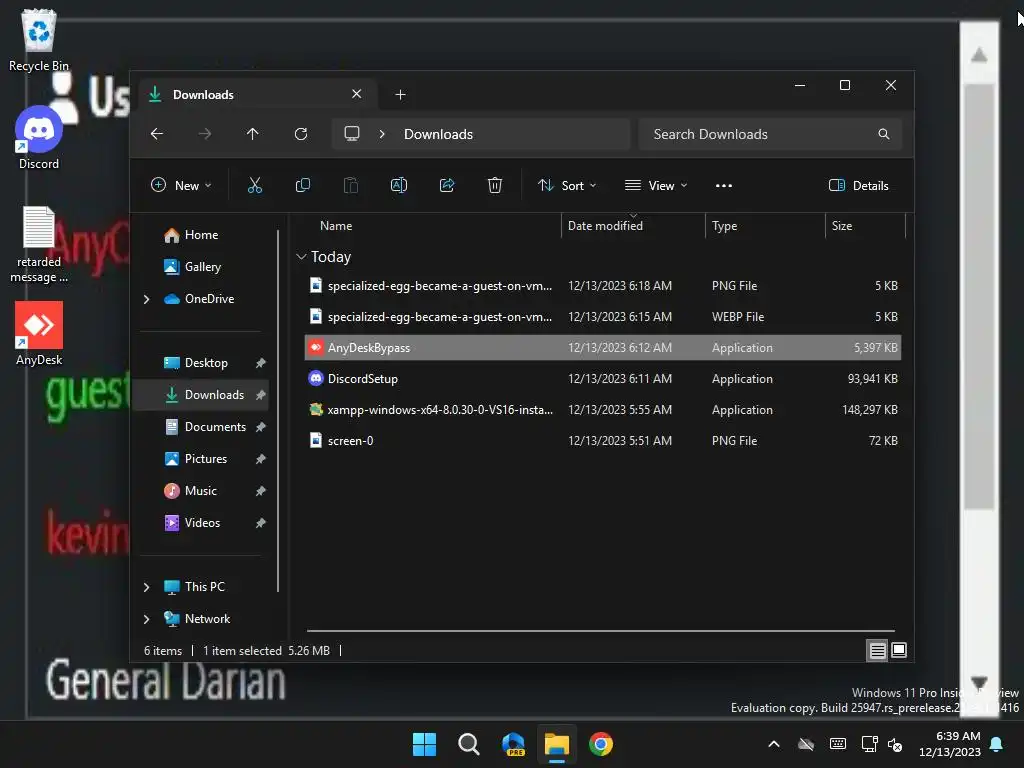
Task: Click the search magnifier in Search Downloads
Action: [x=884, y=134]
